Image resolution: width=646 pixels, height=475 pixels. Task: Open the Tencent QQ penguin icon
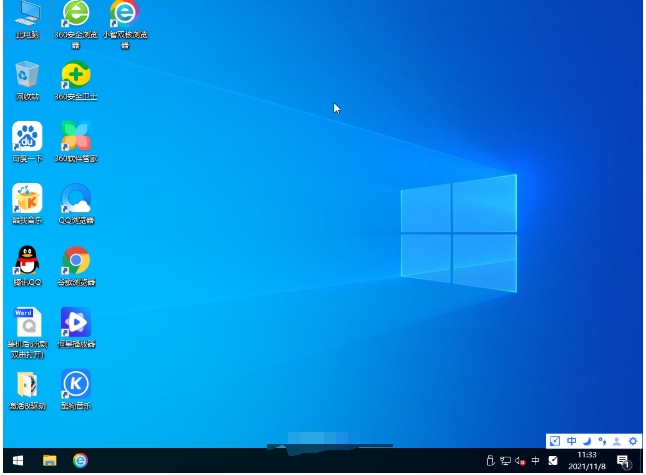(27, 260)
